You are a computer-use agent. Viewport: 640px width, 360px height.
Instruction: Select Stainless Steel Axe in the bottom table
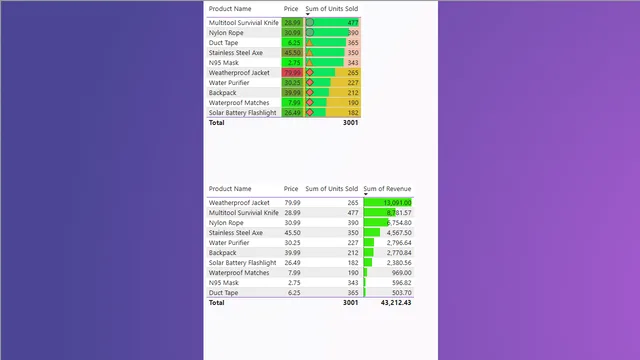click(x=236, y=233)
